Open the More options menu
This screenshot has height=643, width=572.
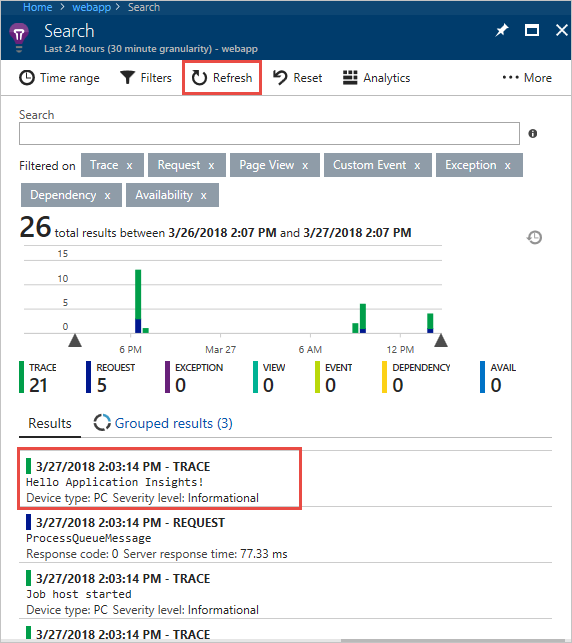tap(527, 78)
